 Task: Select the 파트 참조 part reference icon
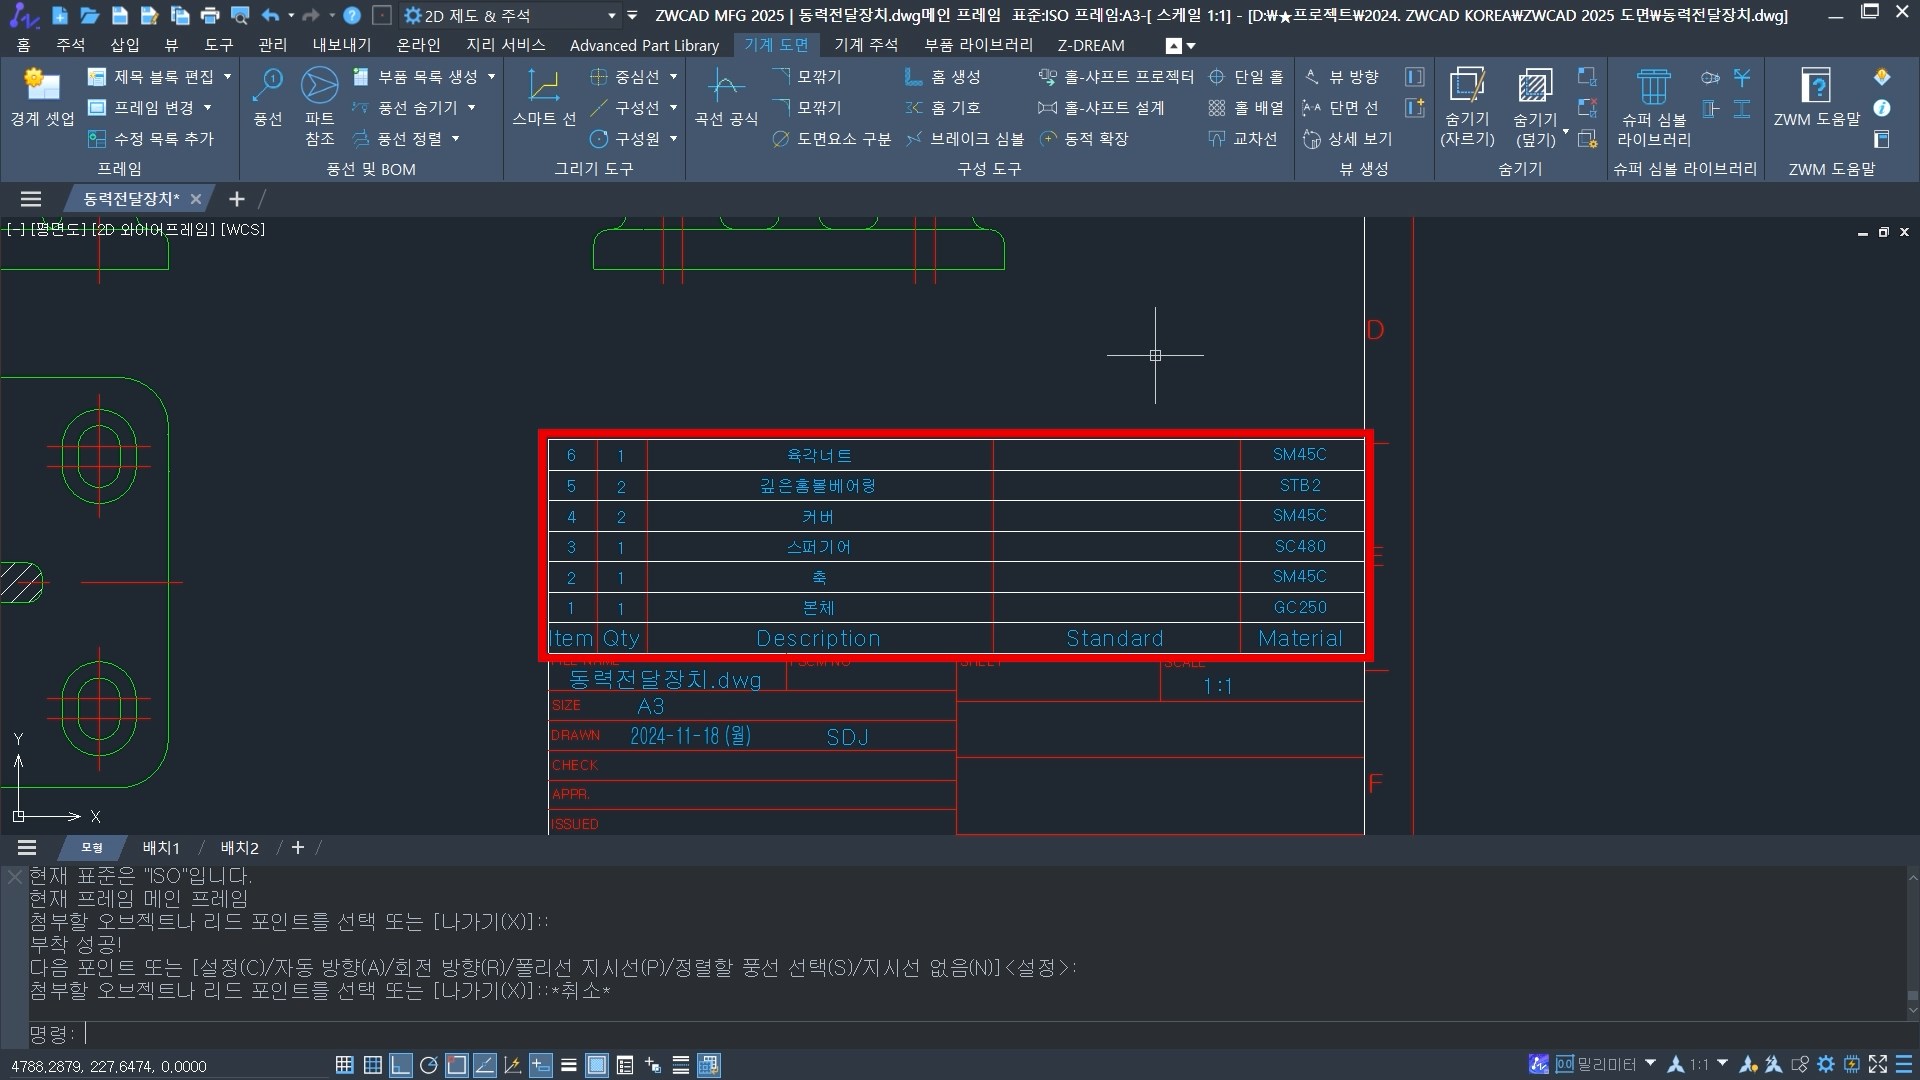click(x=319, y=87)
